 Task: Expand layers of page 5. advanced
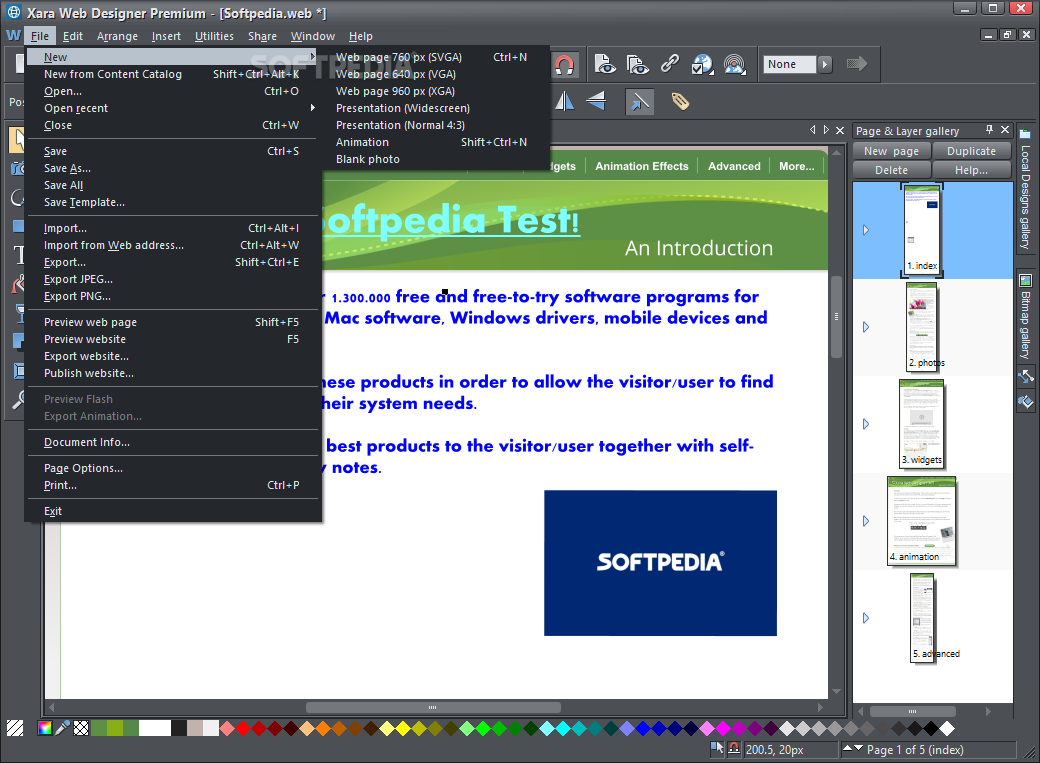point(866,618)
